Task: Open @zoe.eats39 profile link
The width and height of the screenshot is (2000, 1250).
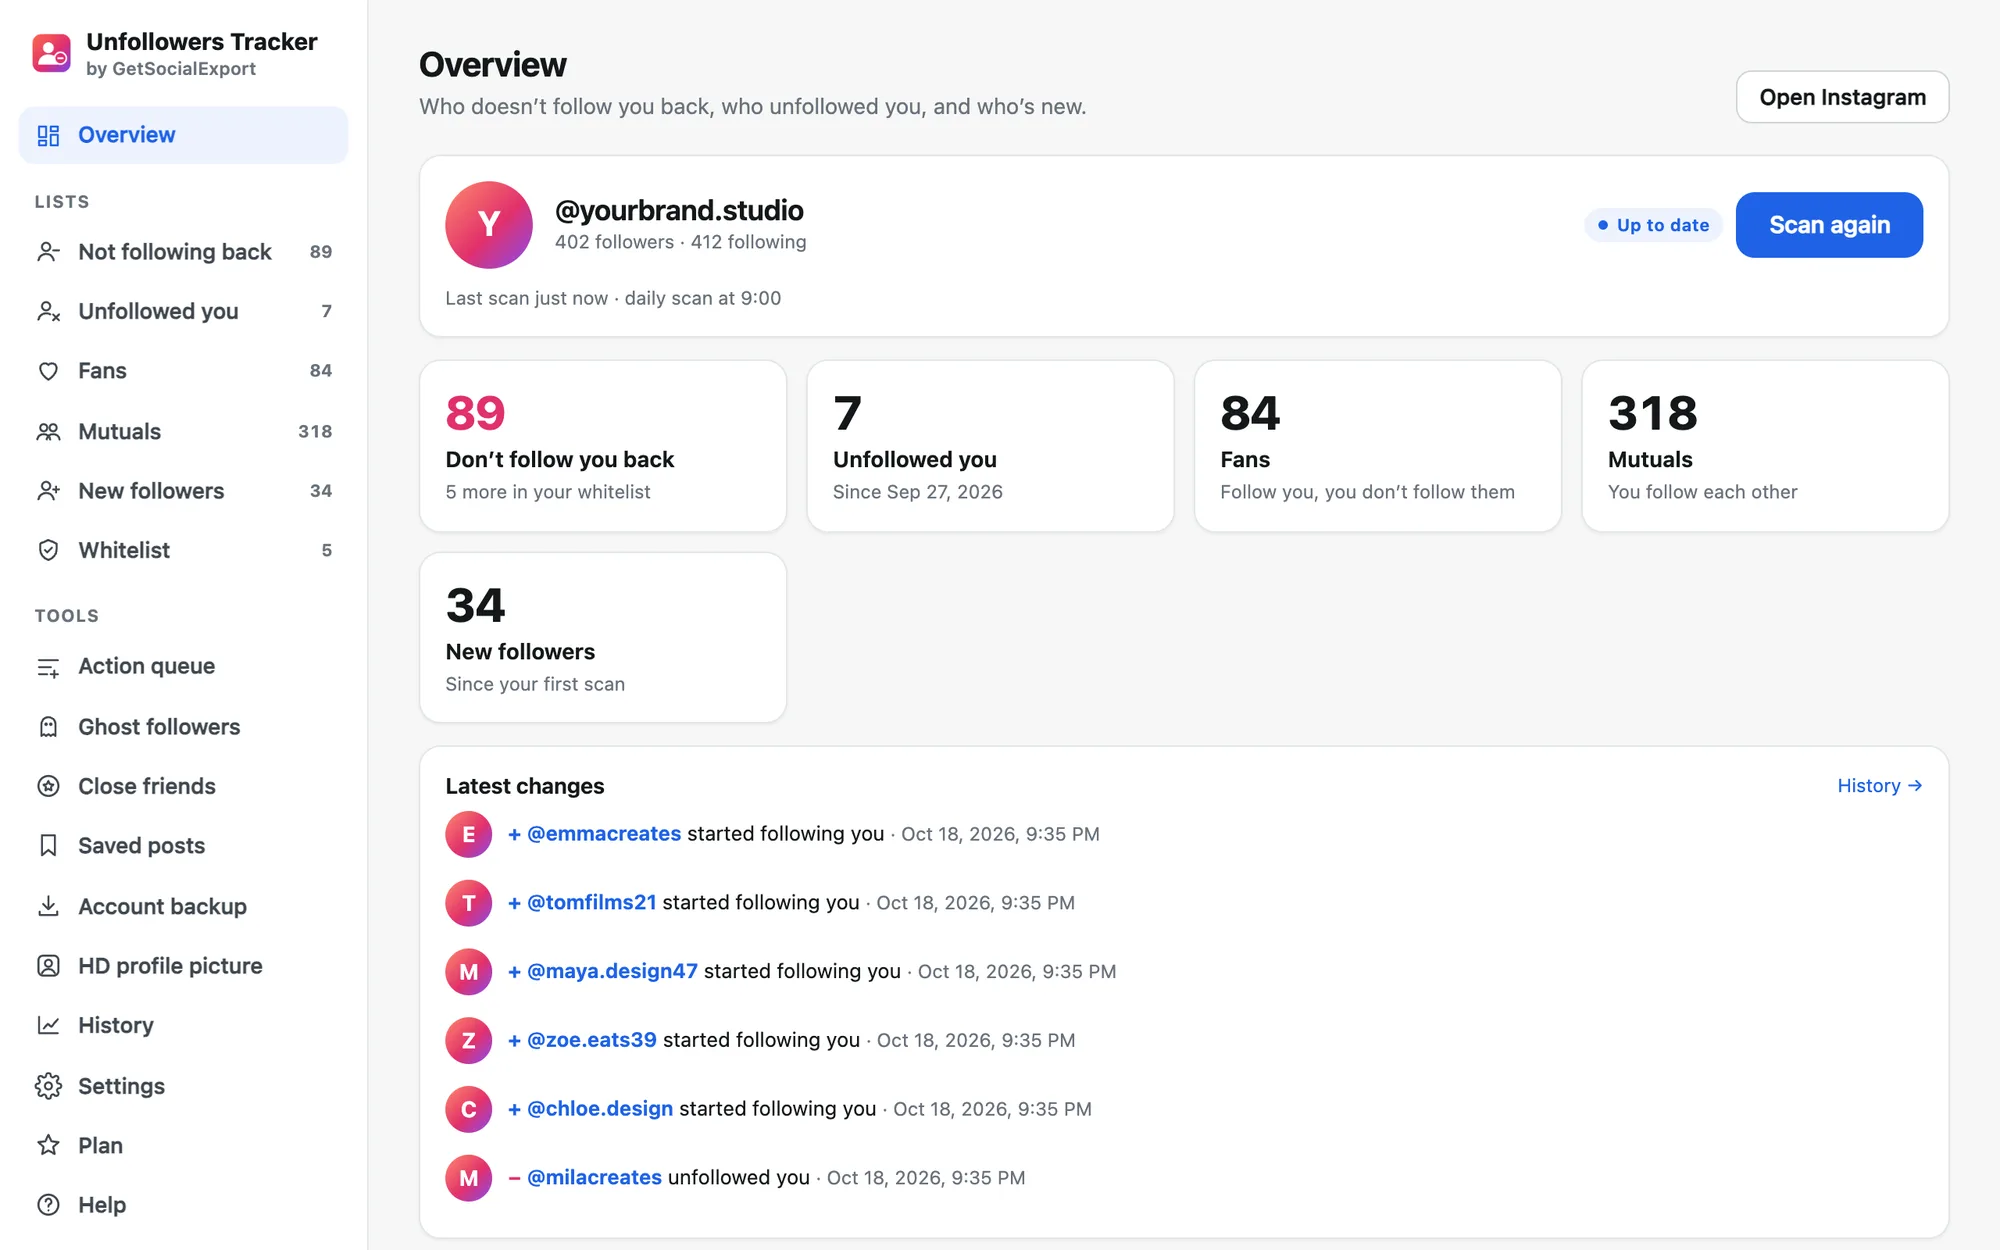Action: pyautogui.click(x=592, y=1040)
